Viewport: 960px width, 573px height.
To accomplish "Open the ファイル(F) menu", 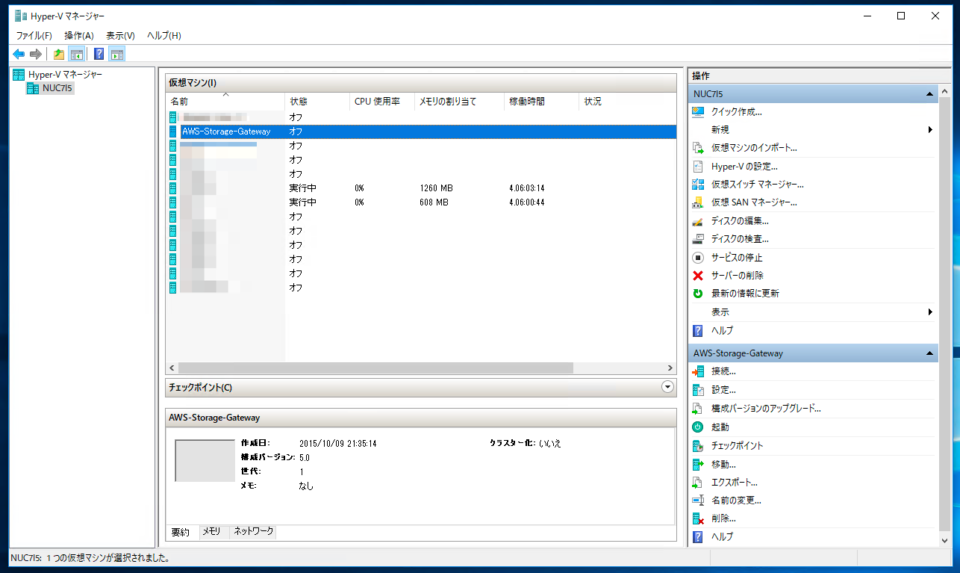I will (x=34, y=36).
